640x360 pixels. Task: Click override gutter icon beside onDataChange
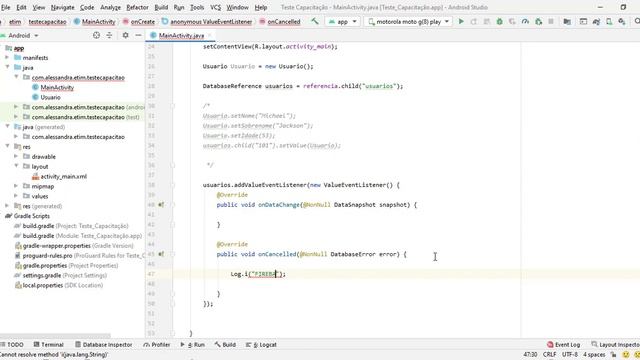click(161, 205)
